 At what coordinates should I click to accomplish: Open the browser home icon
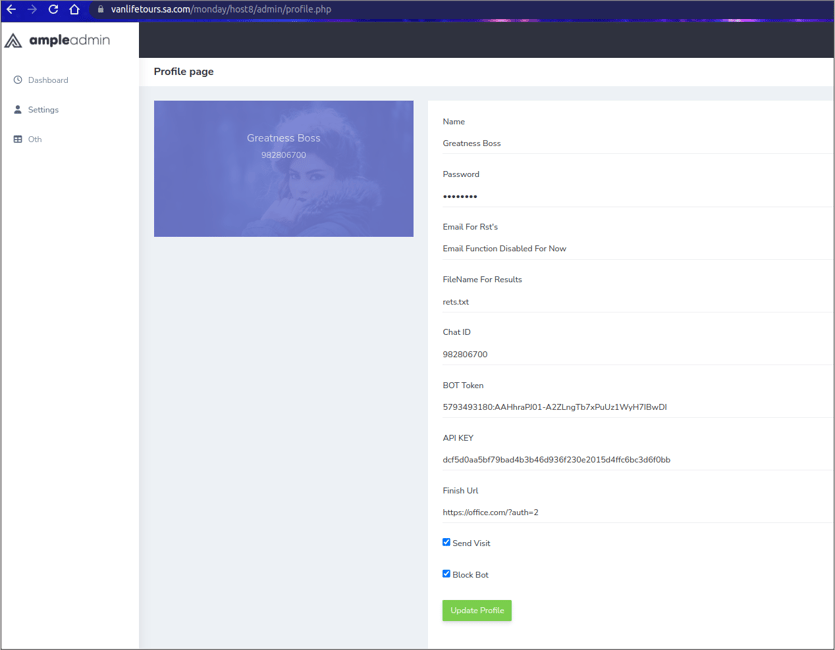coord(75,9)
